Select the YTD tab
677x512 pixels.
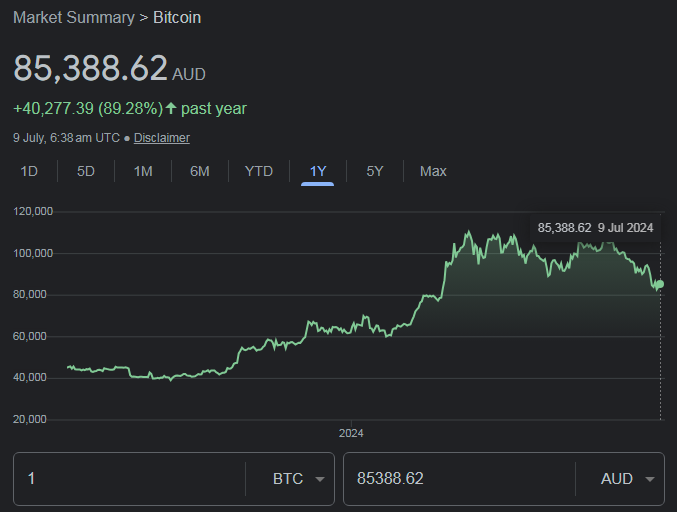tap(259, 171)
